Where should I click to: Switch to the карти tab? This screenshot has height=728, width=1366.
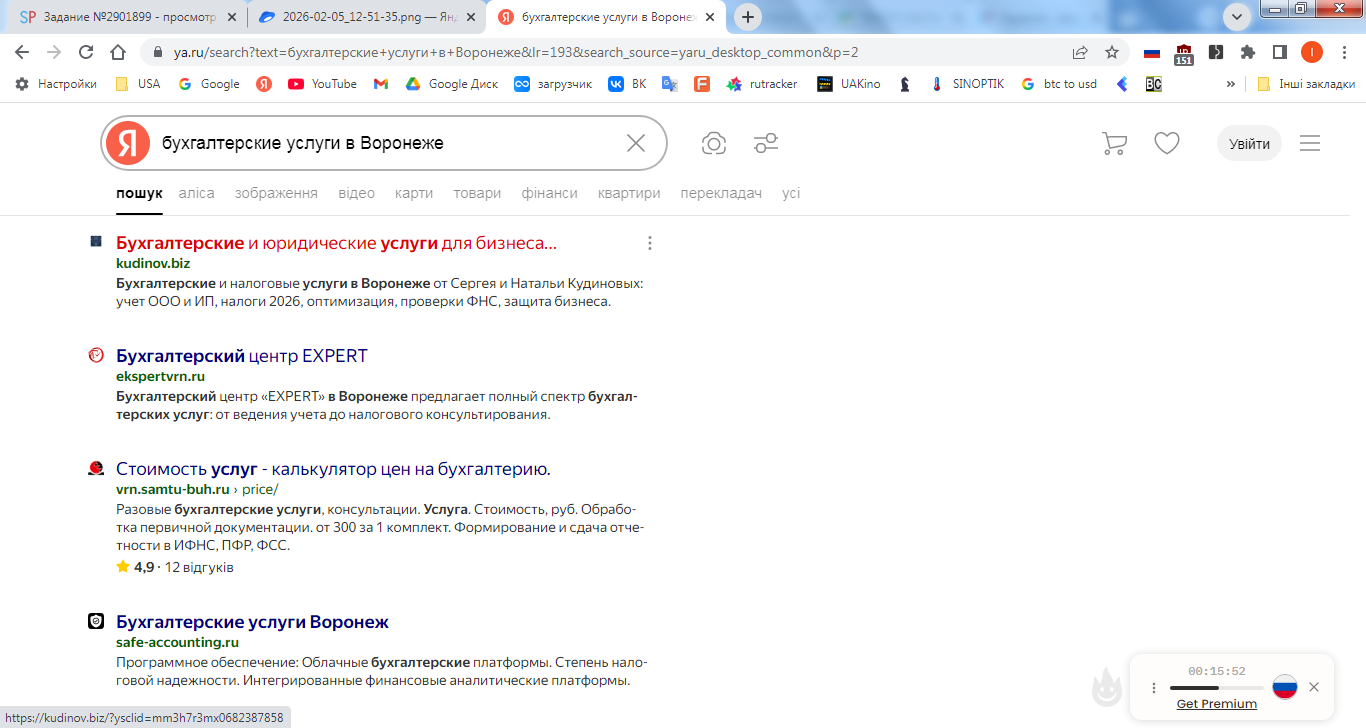point(414,193)
